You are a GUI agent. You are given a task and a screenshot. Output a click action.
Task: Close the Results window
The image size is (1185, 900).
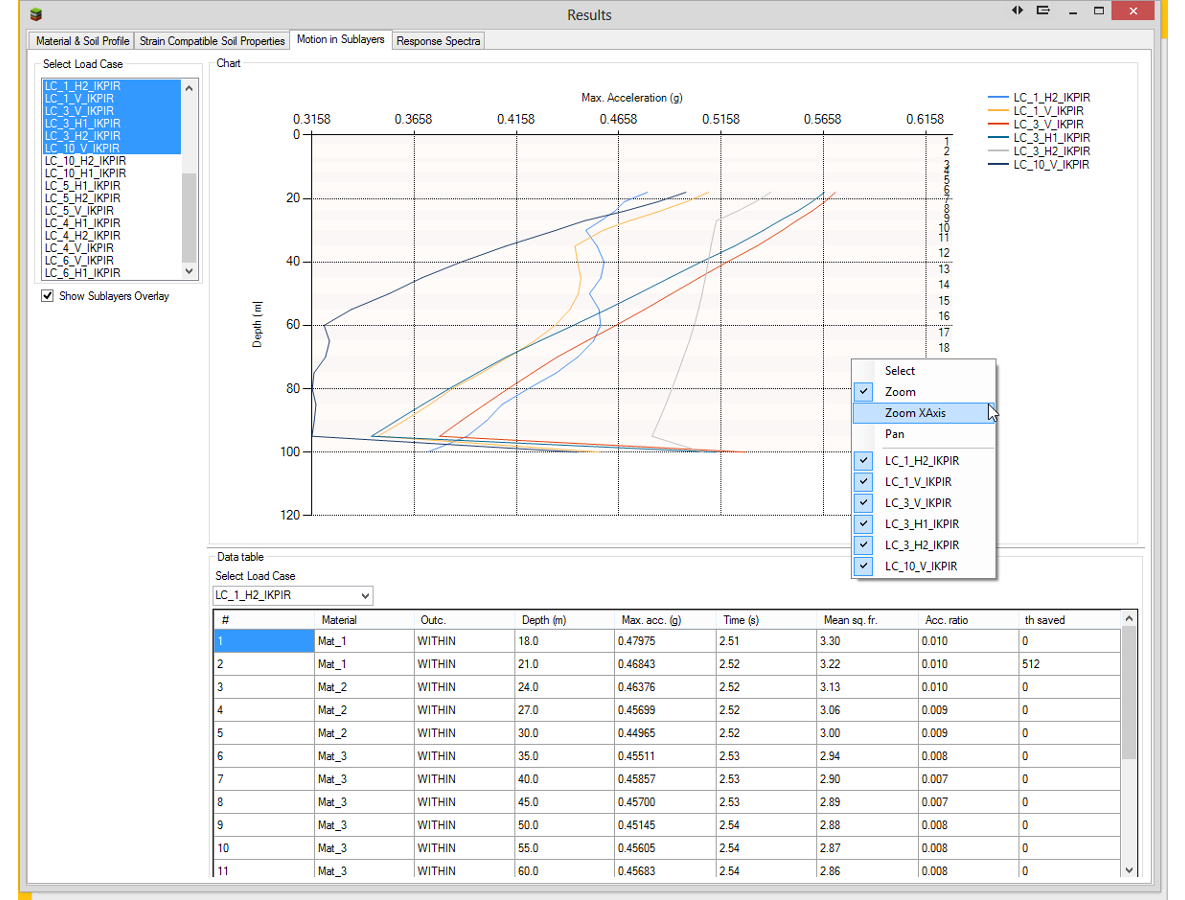coord(1132,11)
